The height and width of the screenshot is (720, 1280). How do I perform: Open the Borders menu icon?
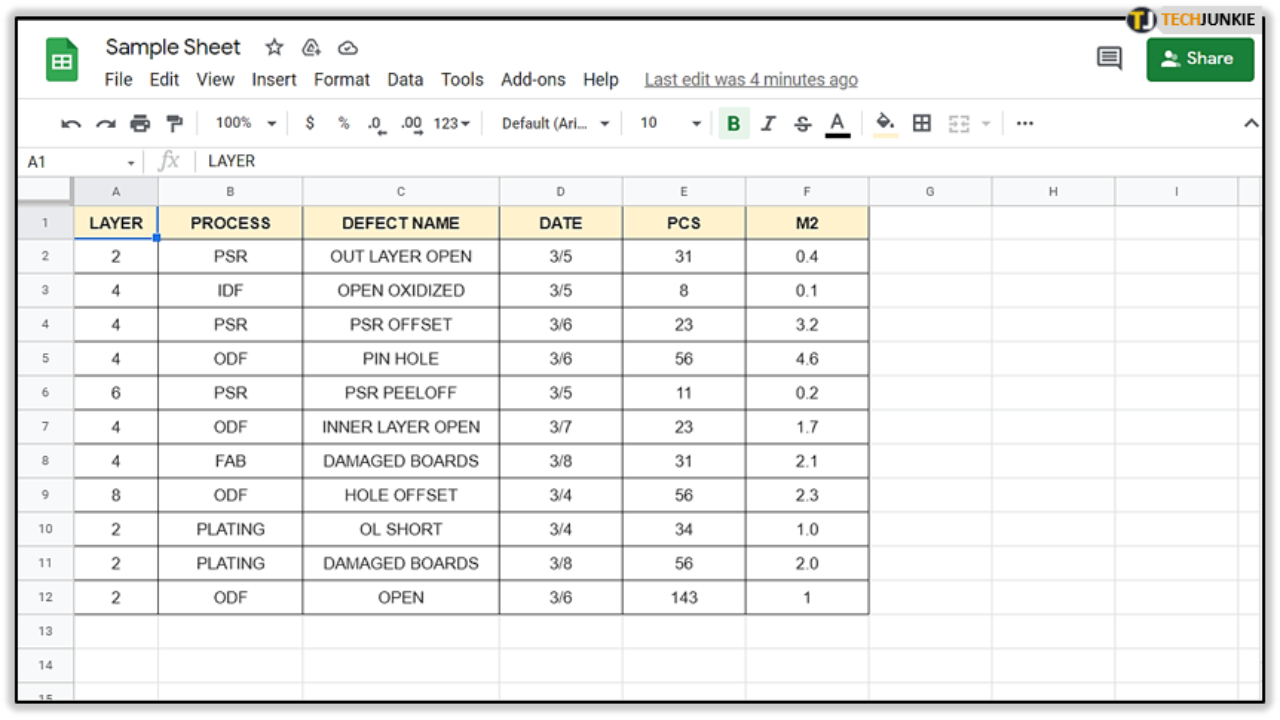[x=921, y=122]
